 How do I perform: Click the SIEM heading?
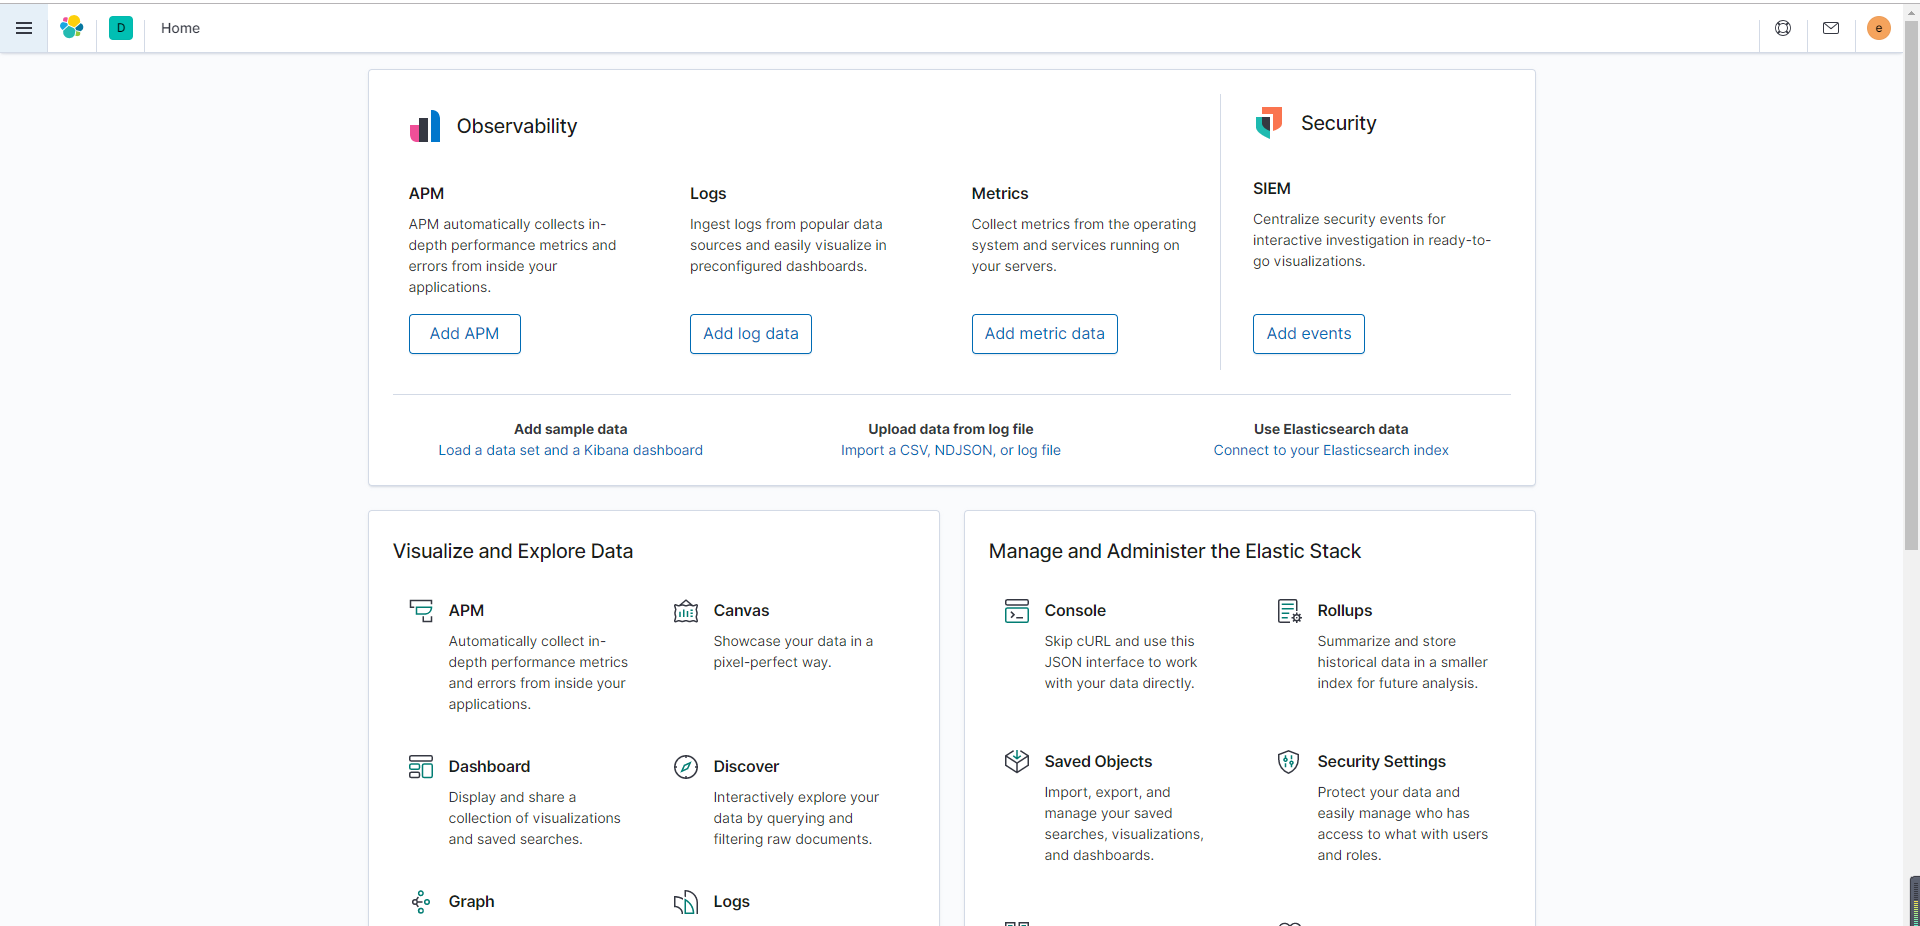[x=1272, y=189]
